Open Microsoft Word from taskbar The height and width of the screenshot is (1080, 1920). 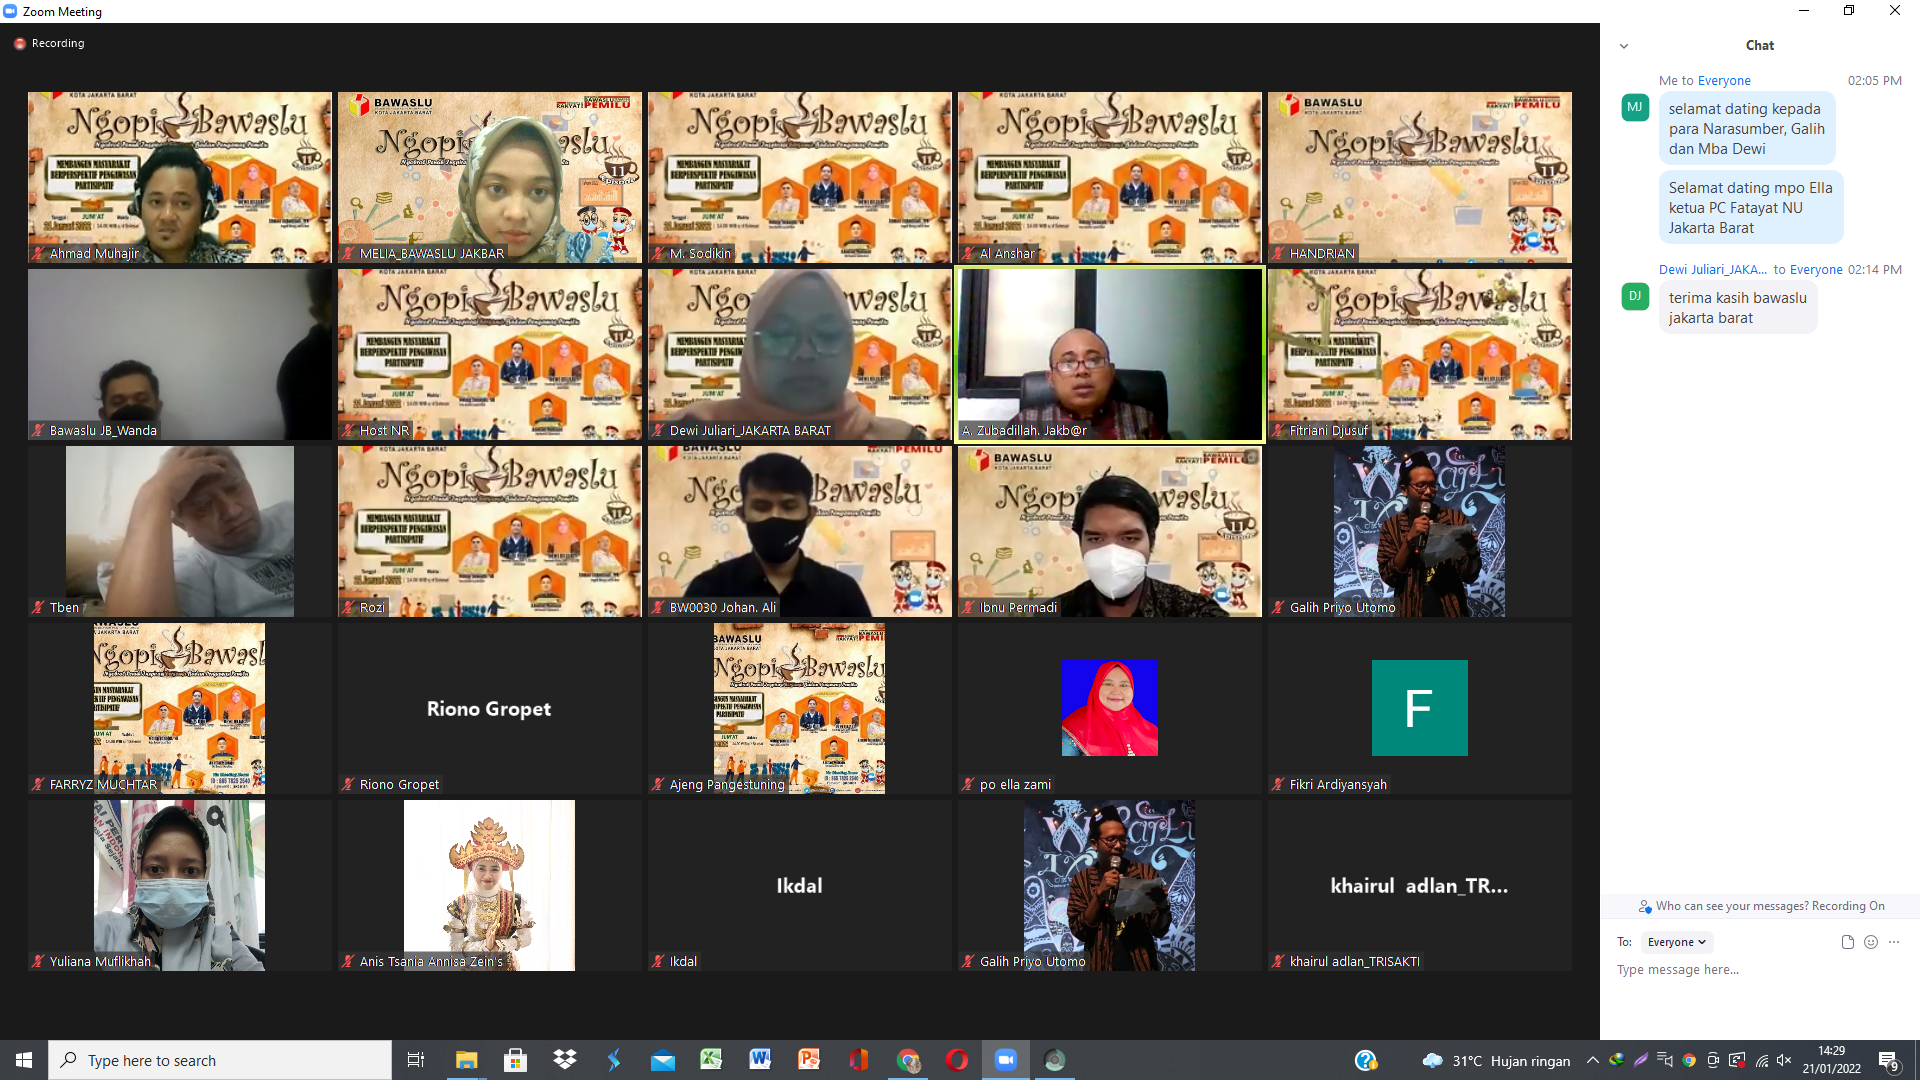pos(760,1060)
